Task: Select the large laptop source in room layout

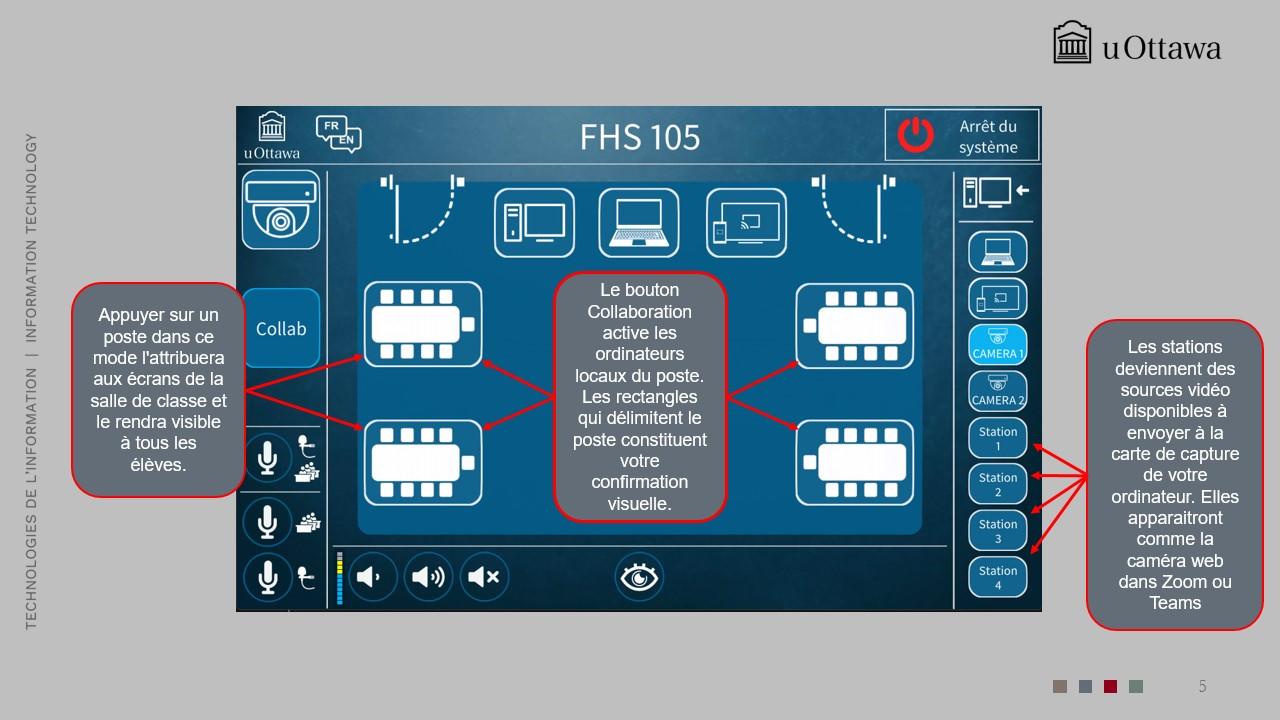Action: 638,223
